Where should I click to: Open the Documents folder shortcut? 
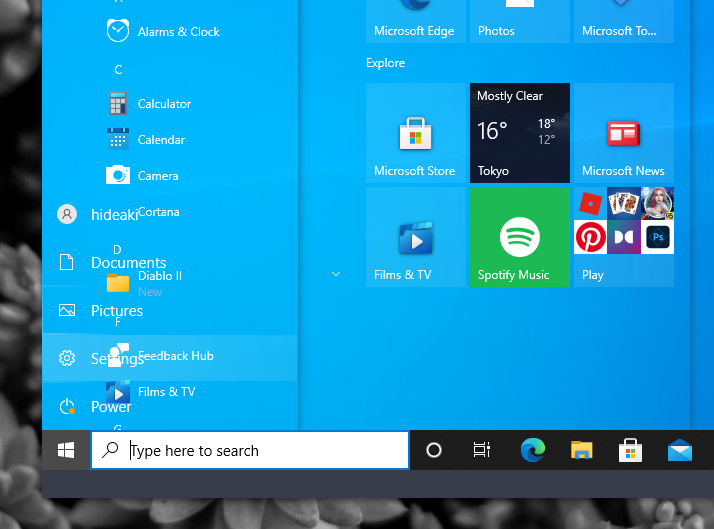click(x=112, y=262)
